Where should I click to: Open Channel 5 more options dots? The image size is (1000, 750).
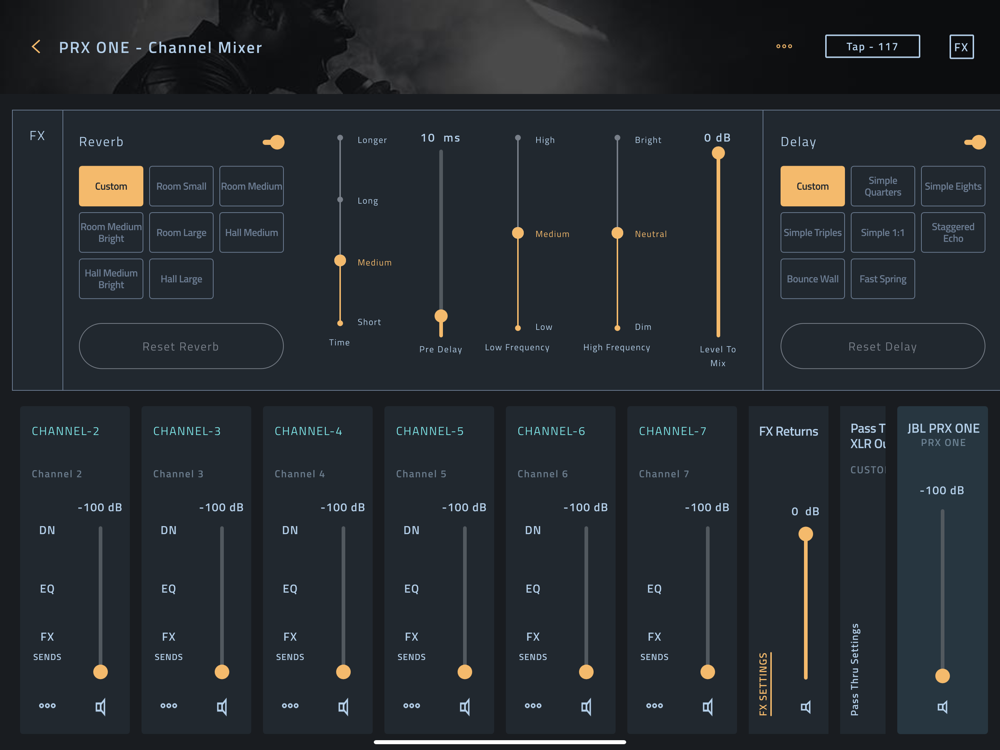click(x=411, y=705)
